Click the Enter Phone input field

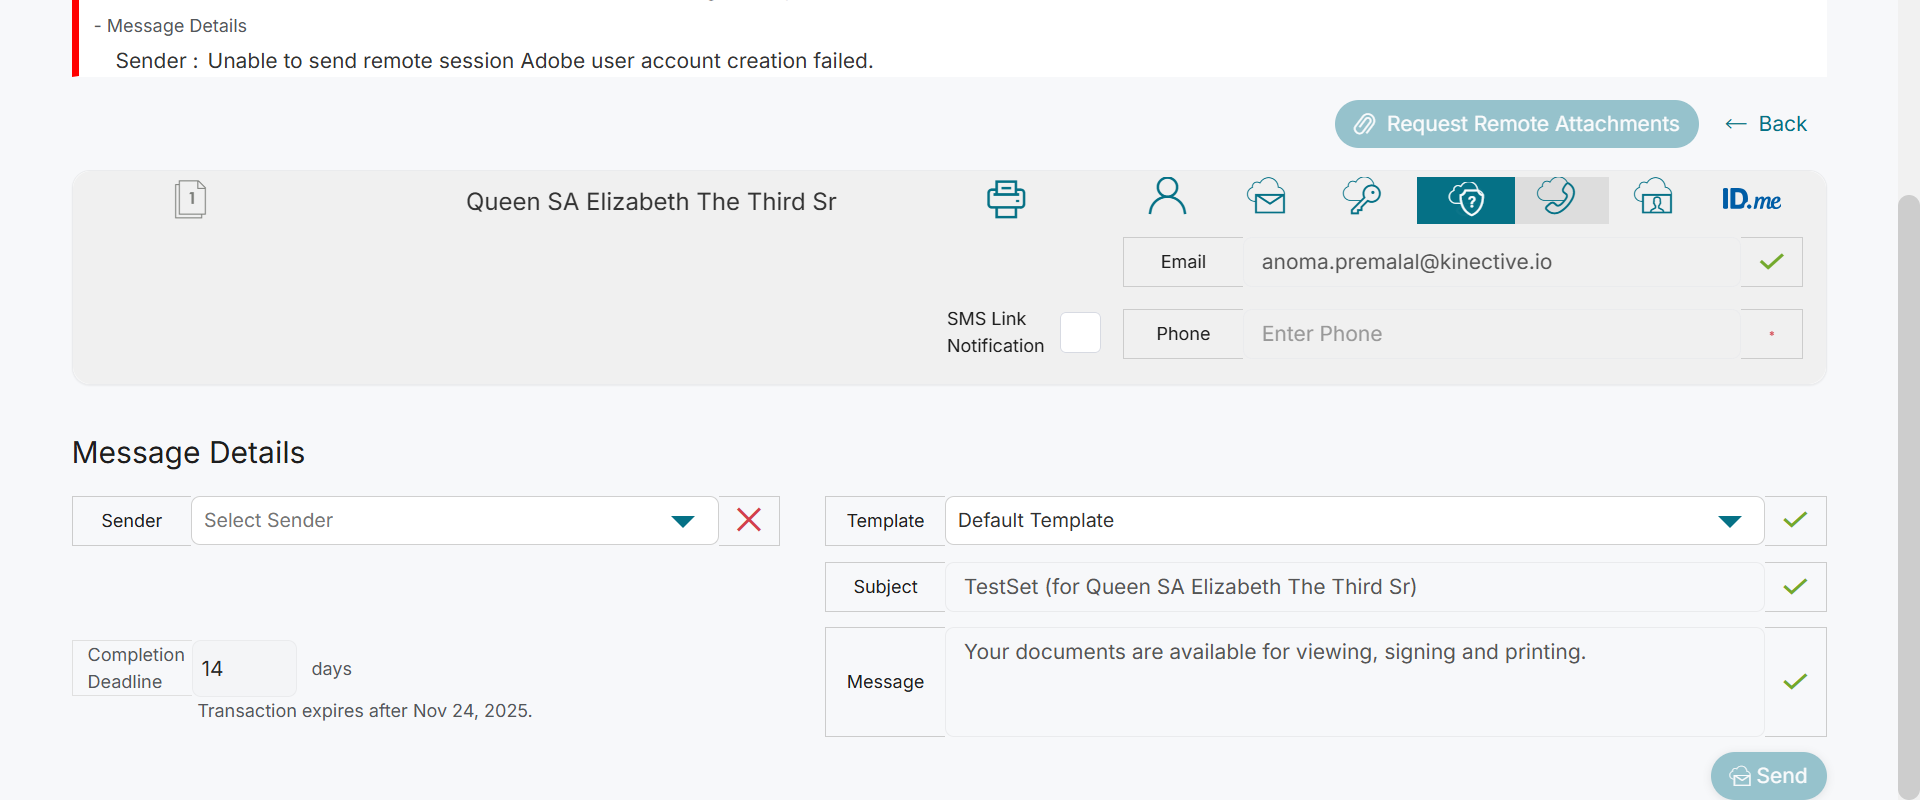click(1490, 334)
